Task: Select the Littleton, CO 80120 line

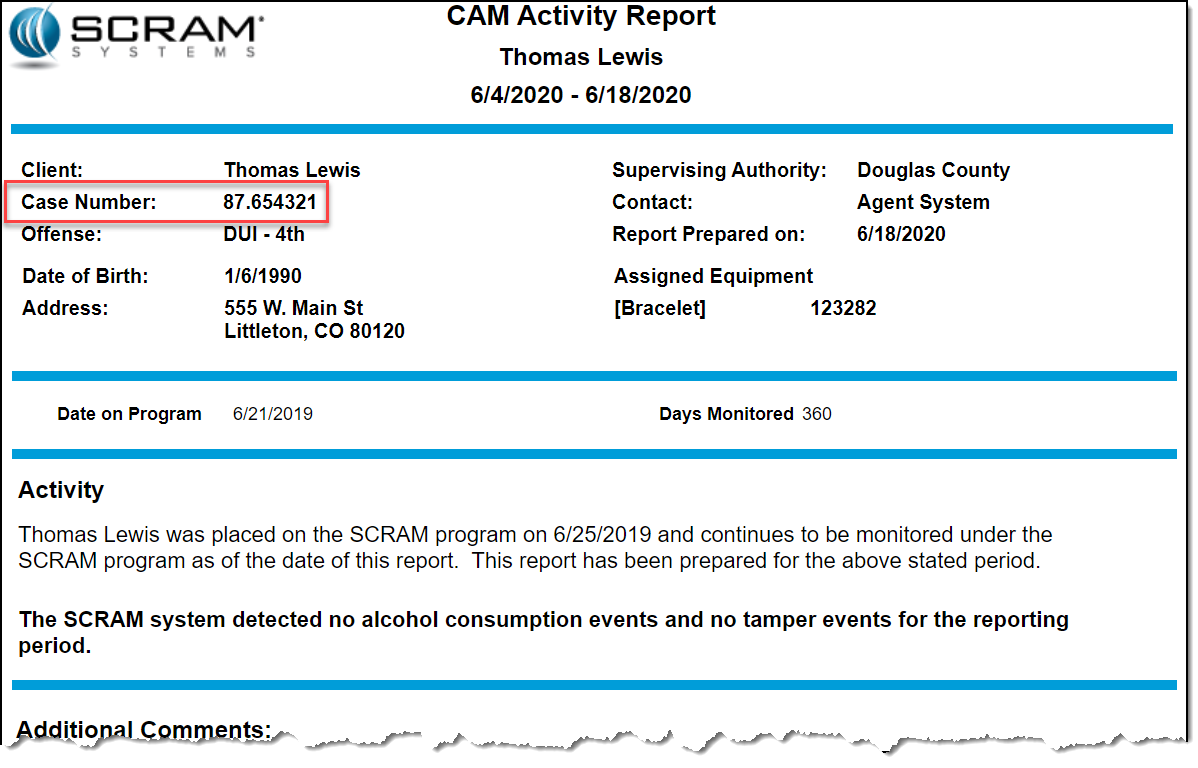Action: click(314, 331)
